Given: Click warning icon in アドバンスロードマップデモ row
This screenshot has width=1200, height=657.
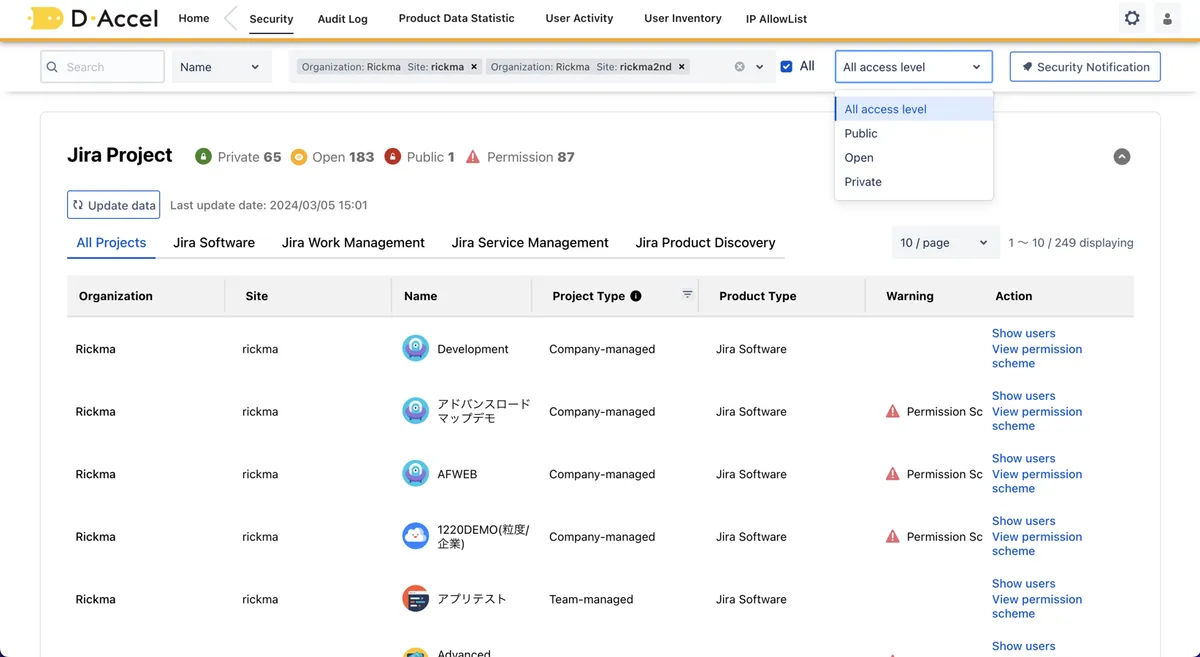Looking at the screenshot, I should [x=893, y=411].
